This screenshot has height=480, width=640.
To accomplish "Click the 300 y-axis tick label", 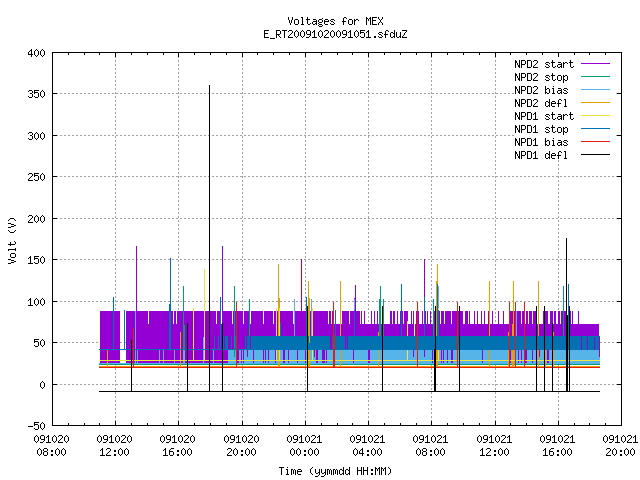I will (36, 136).
